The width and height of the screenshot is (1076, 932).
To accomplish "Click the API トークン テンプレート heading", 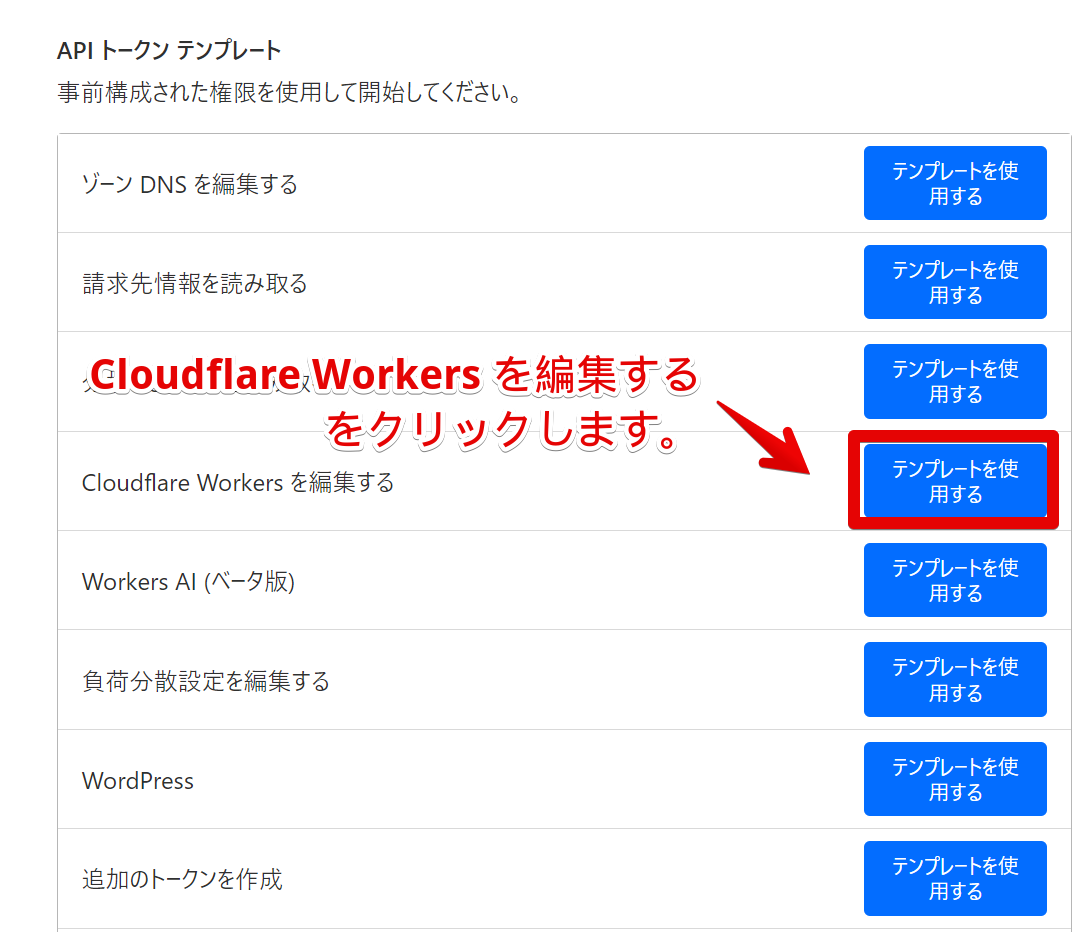I will pos(168,47).
